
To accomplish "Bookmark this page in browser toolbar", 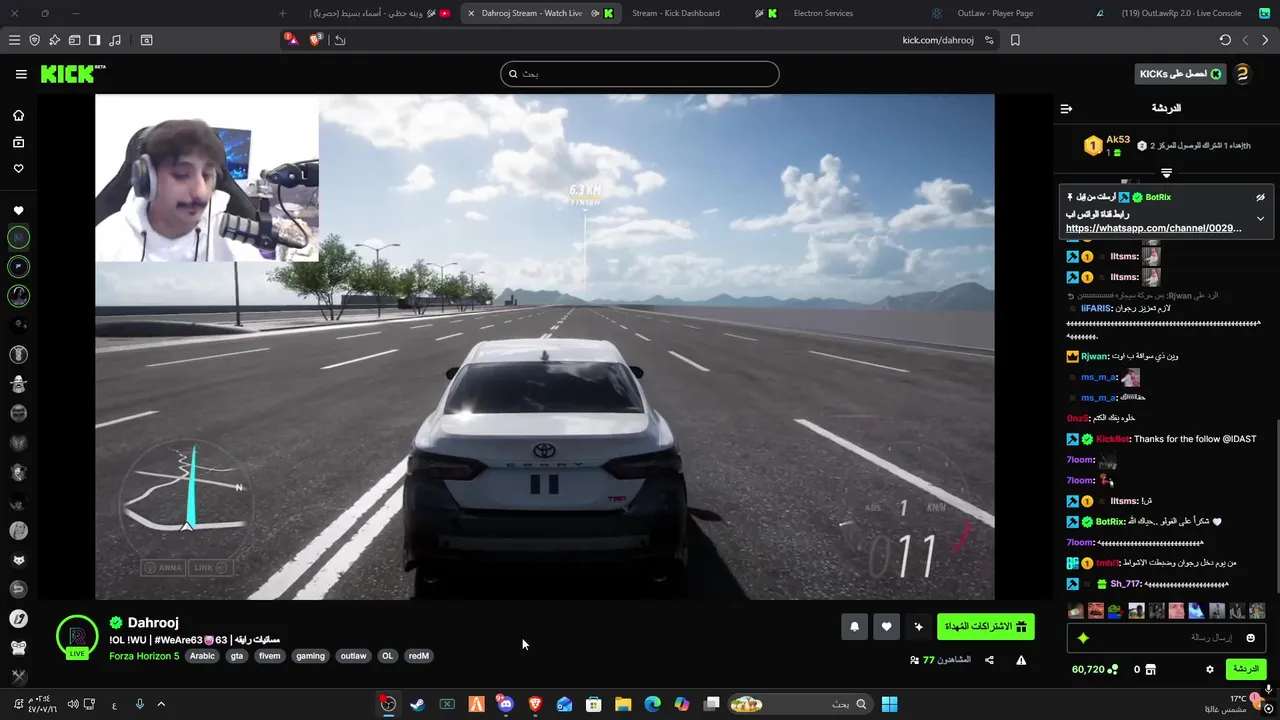I will click(x=1015, y=40).
